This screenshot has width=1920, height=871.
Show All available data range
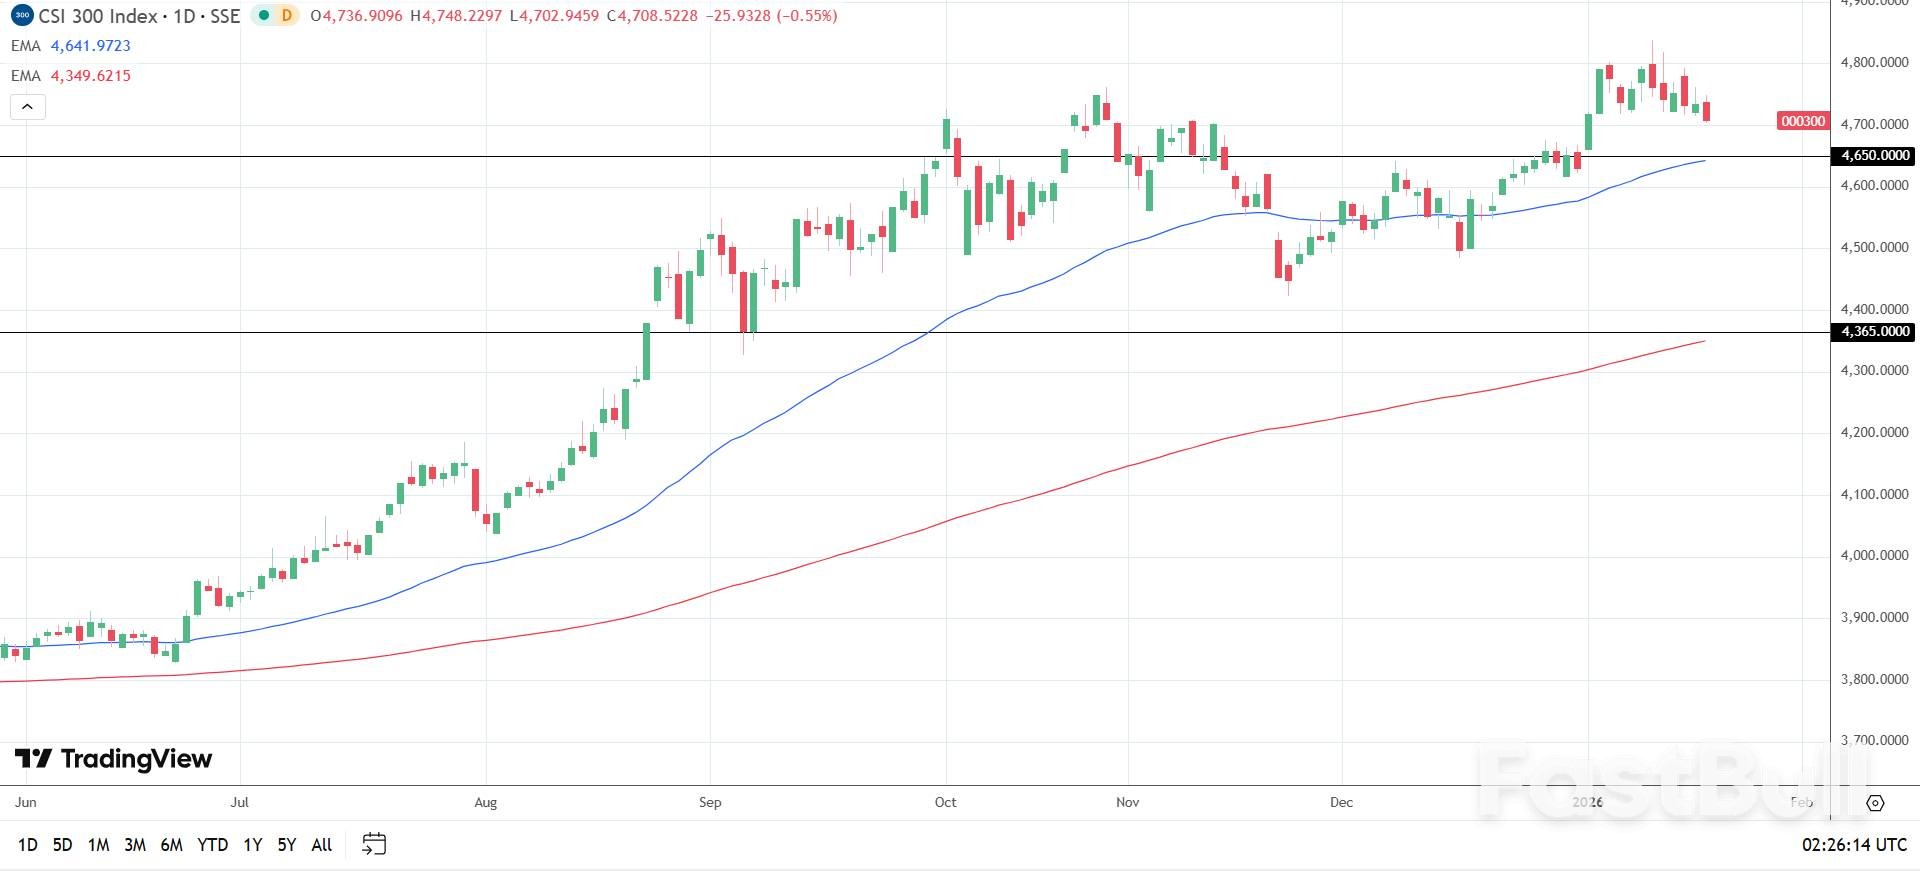pos(321,845)
